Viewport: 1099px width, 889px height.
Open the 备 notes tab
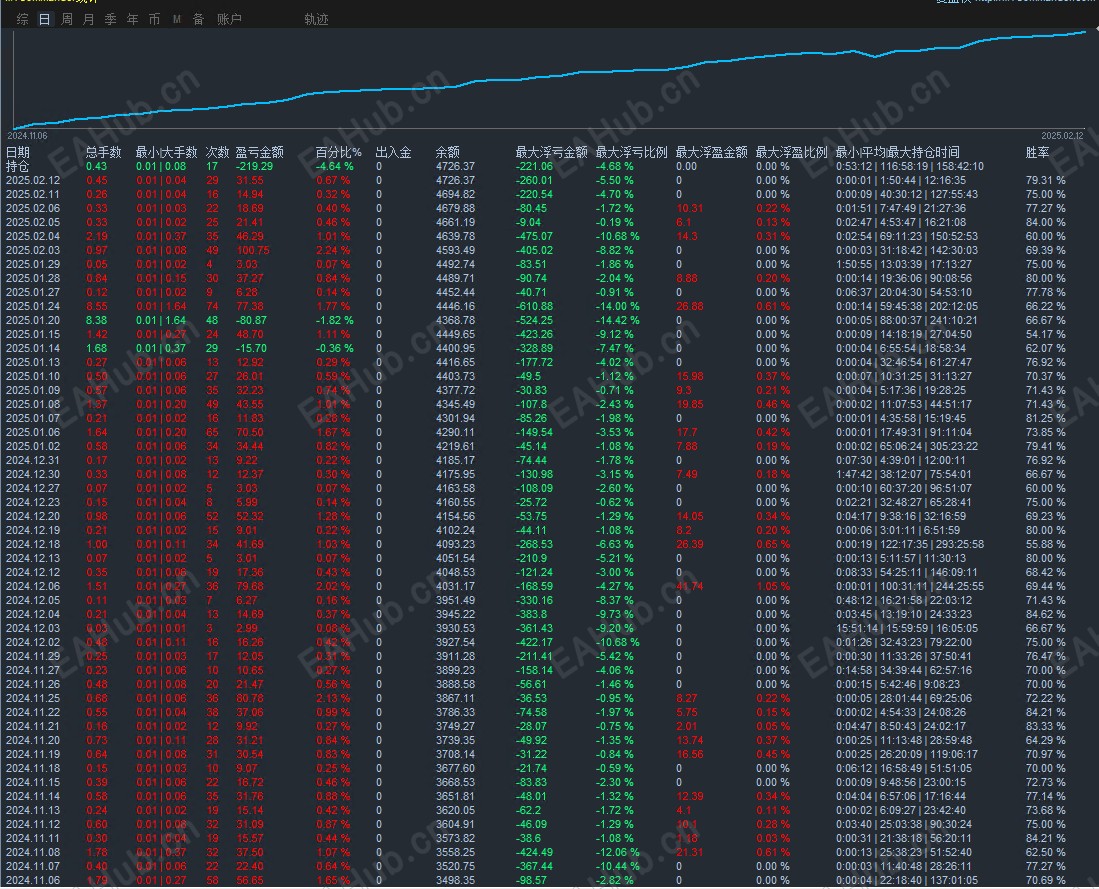[x=198, y=19]
